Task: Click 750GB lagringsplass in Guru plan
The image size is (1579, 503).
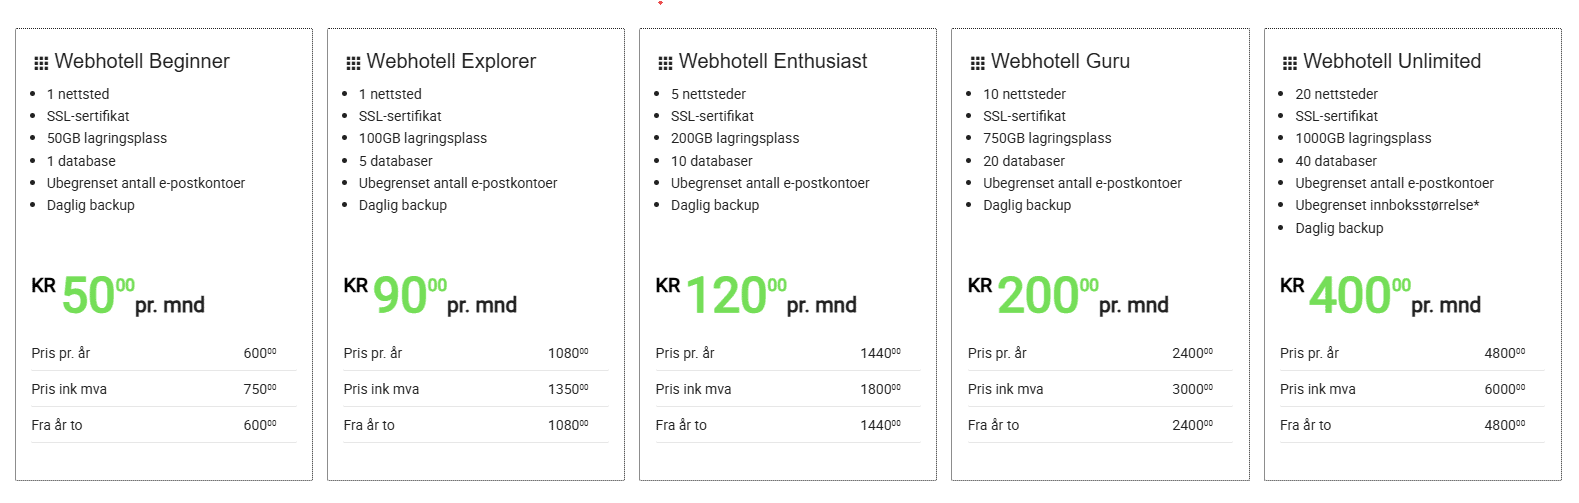Action: [1047, 138]
